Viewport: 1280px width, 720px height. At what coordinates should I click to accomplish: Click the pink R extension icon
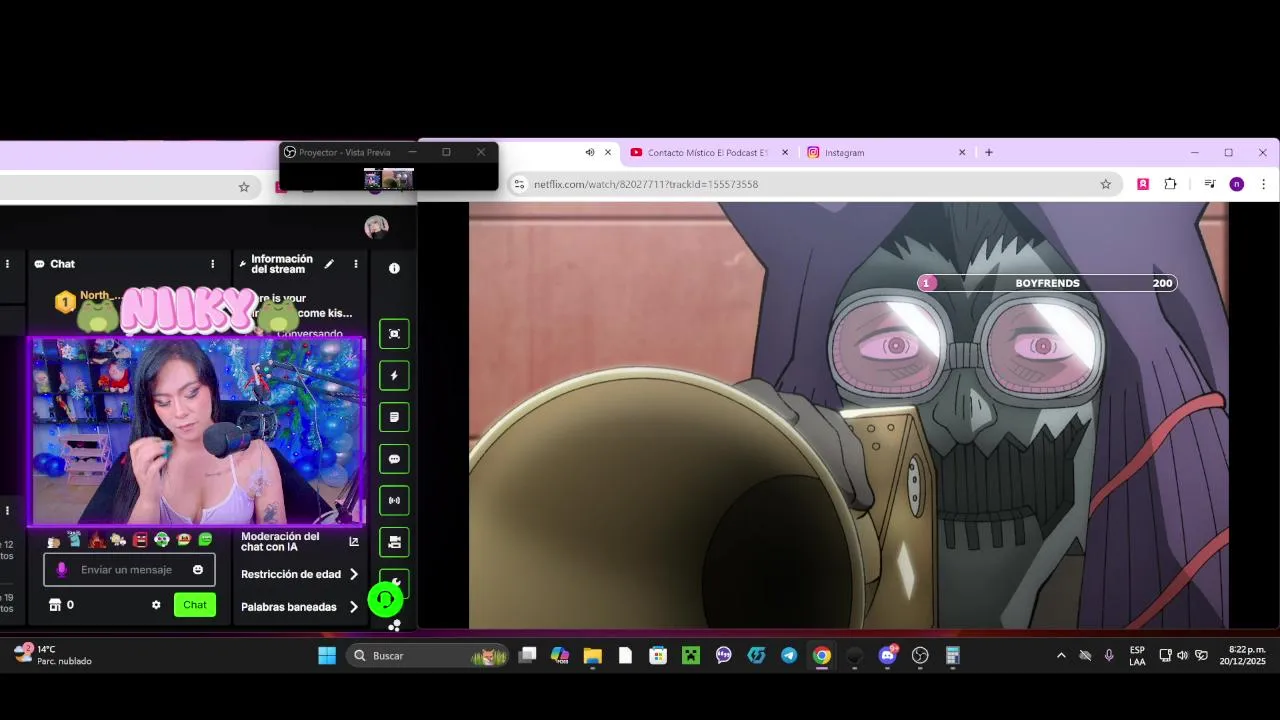(x=1143, y=184)
